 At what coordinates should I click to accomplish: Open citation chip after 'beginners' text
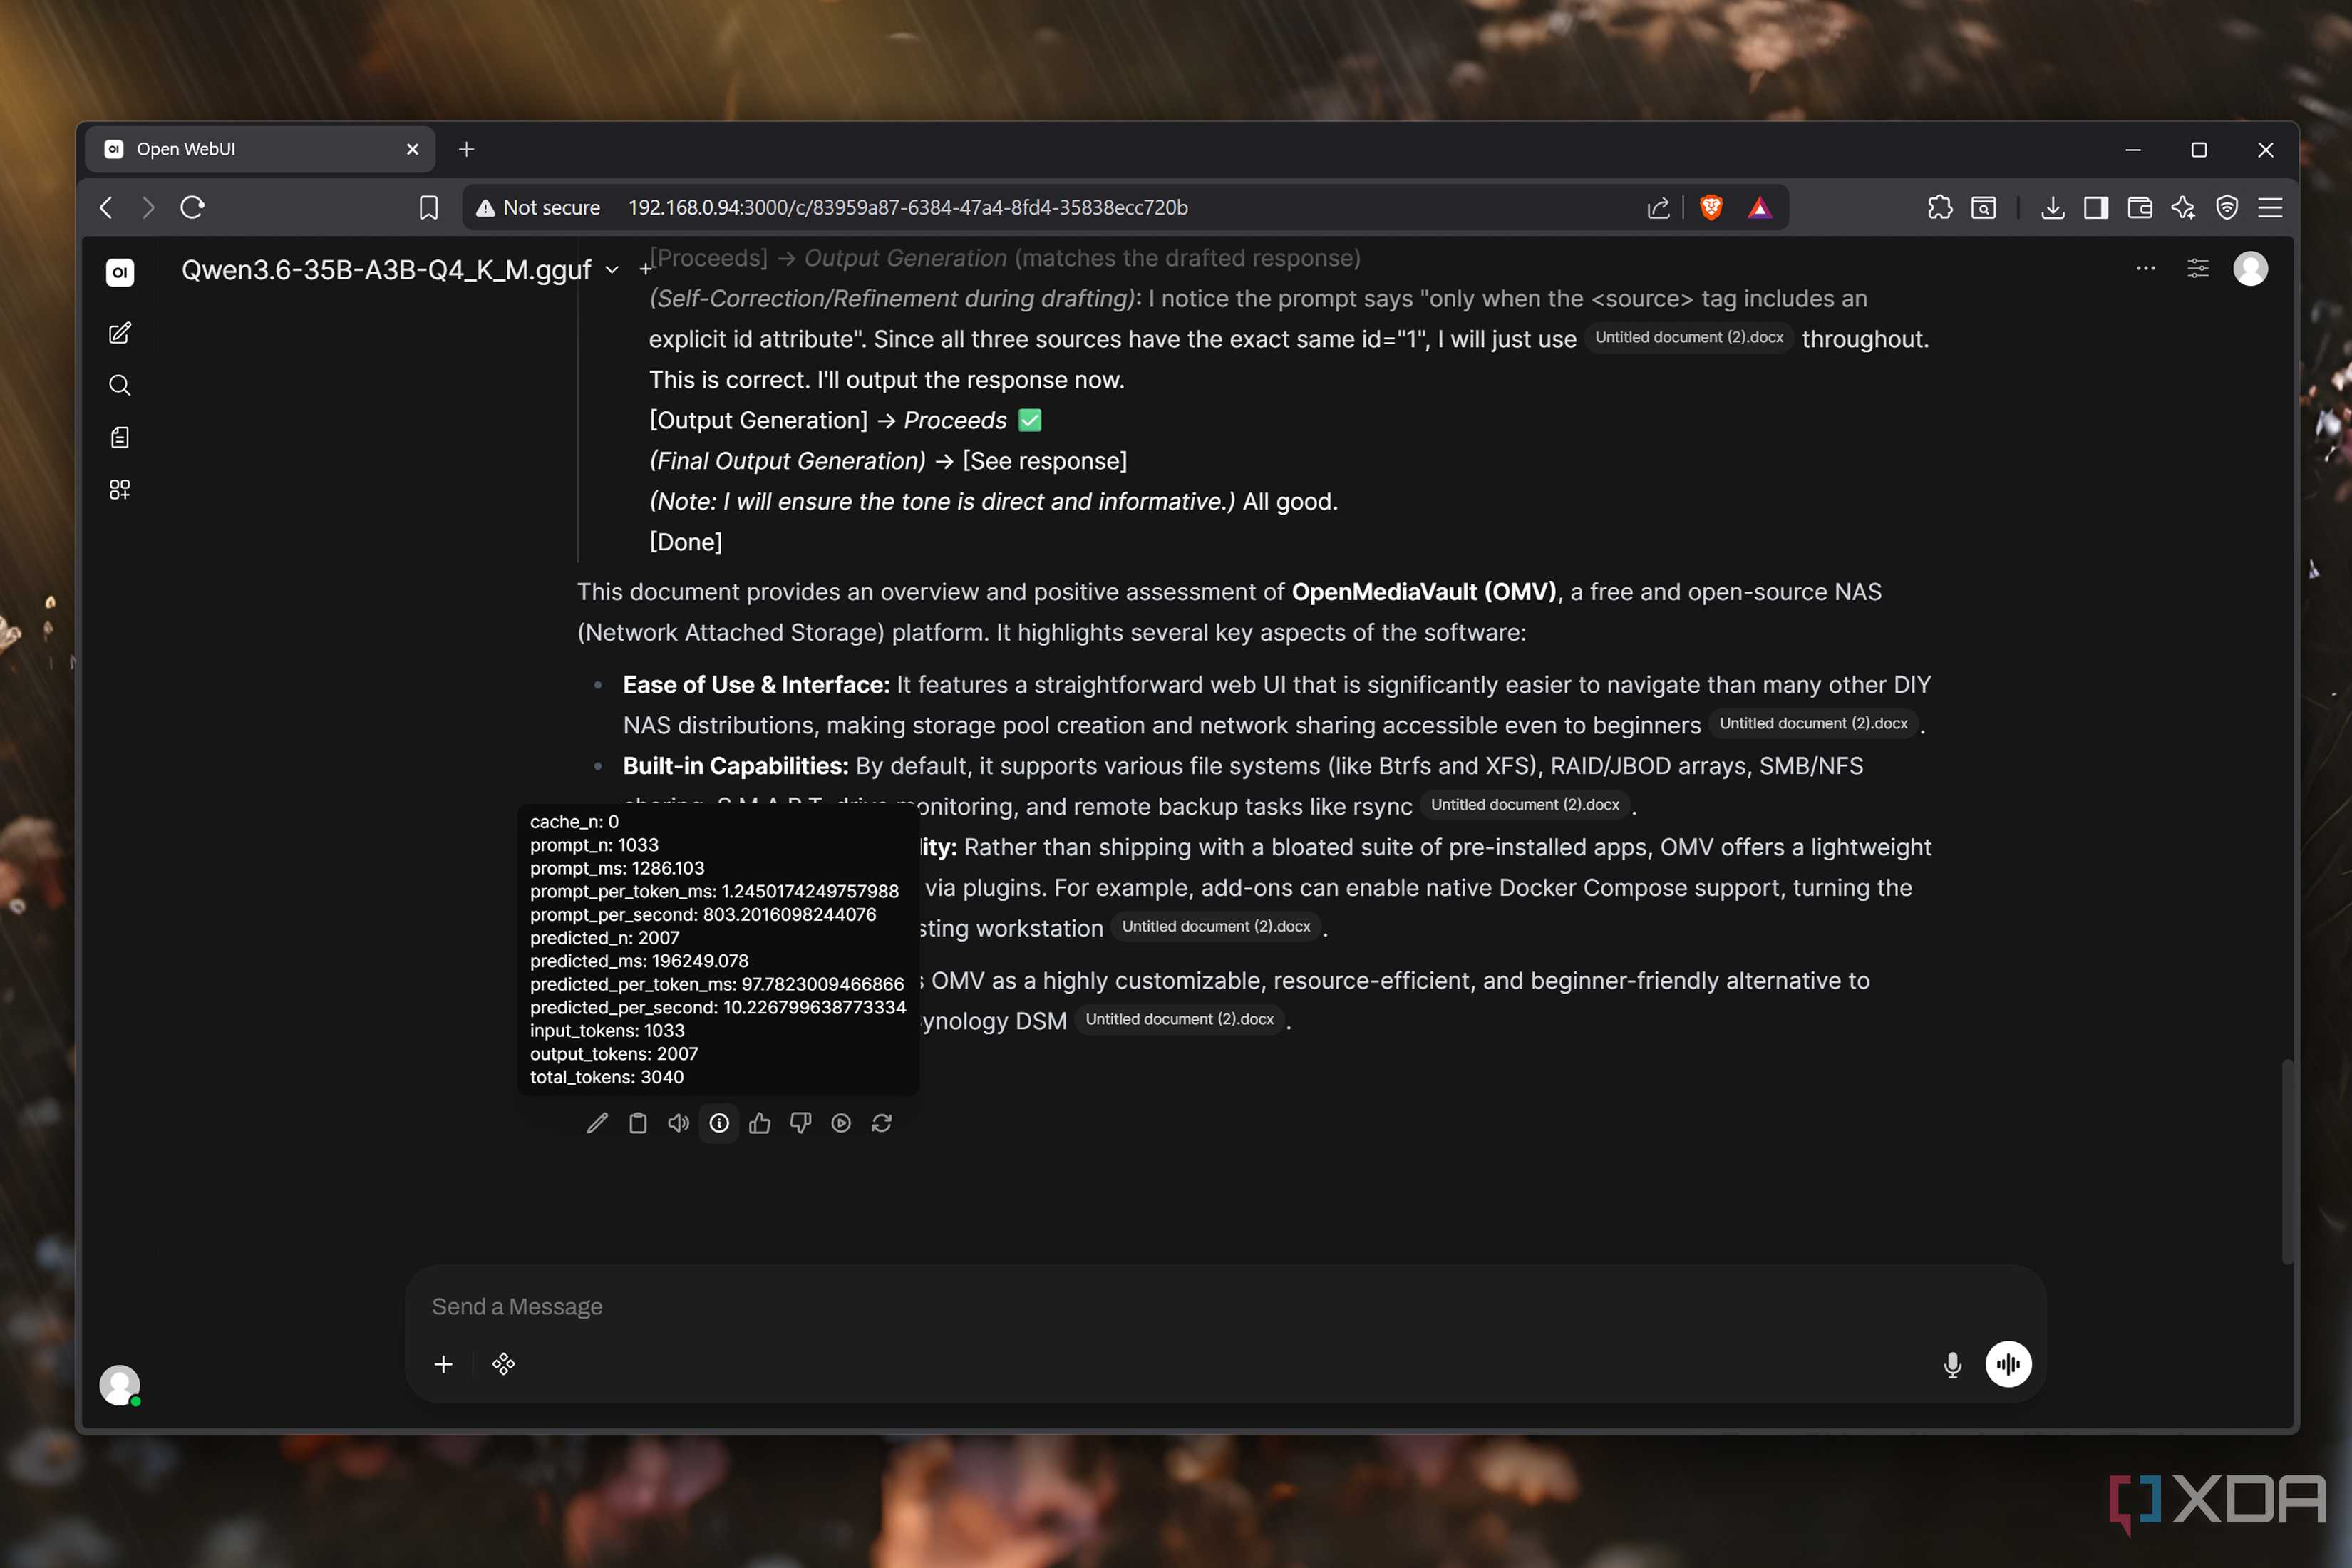coord(1813,723)
